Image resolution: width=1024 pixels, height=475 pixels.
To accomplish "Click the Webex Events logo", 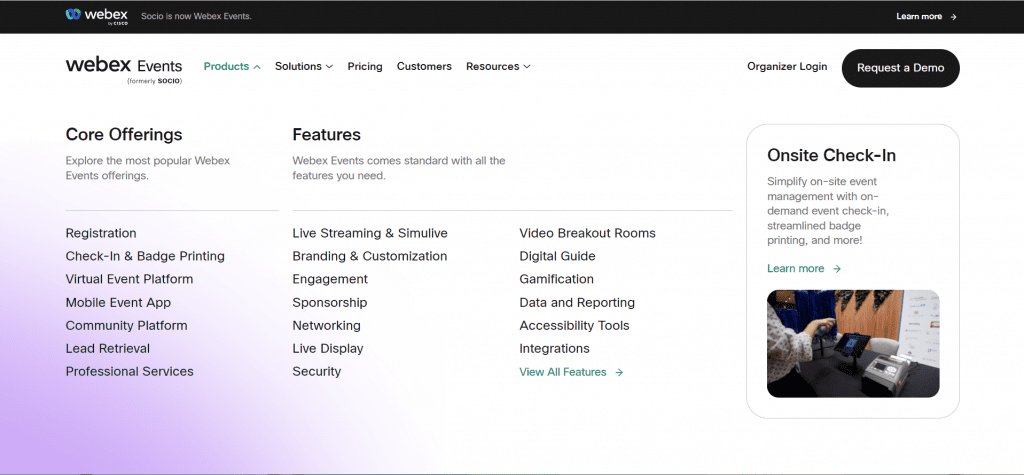I will coord(124,71).
